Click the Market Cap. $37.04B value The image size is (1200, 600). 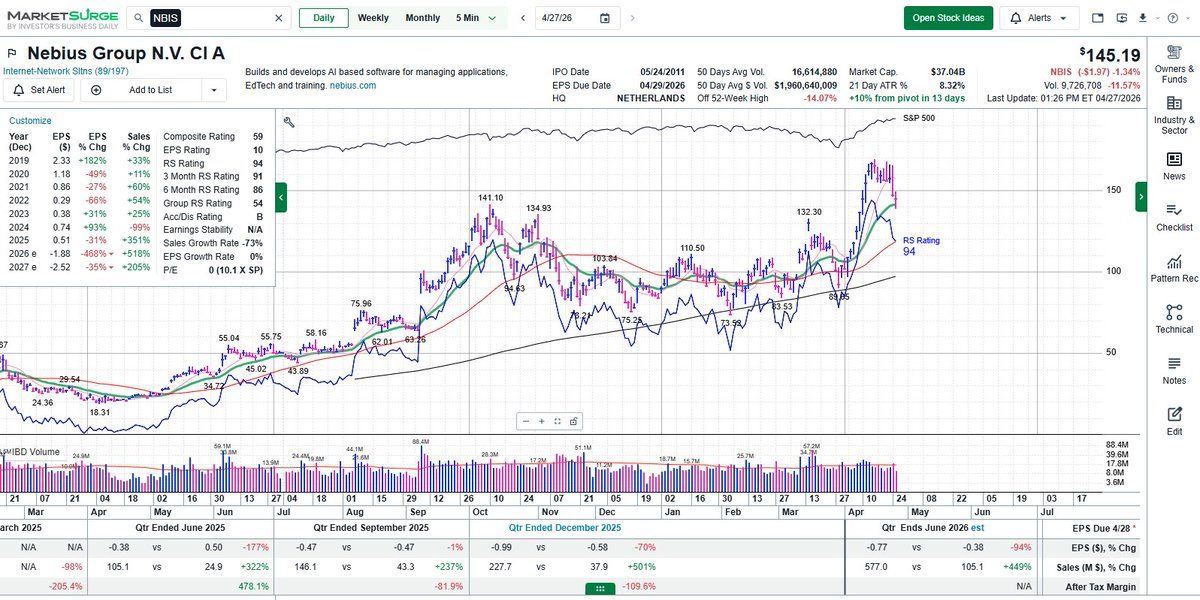(948, 72)
